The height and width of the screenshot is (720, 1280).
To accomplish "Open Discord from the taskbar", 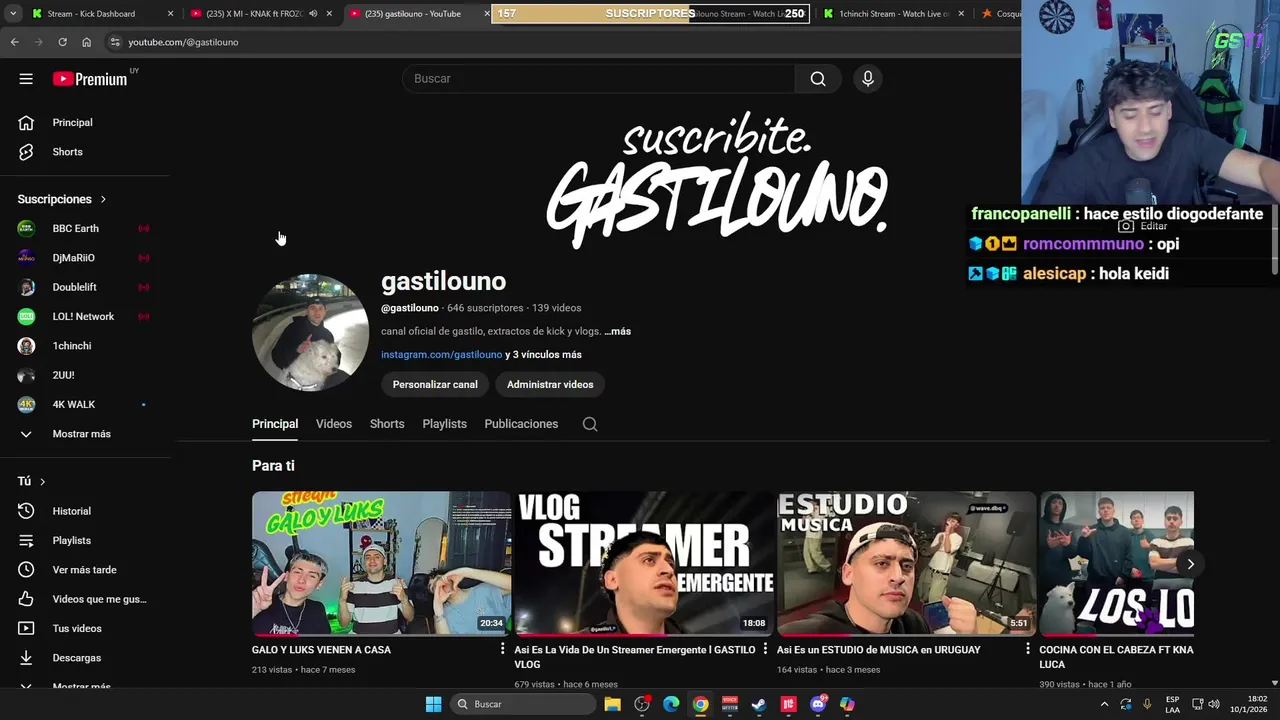I will coord(818,704).
